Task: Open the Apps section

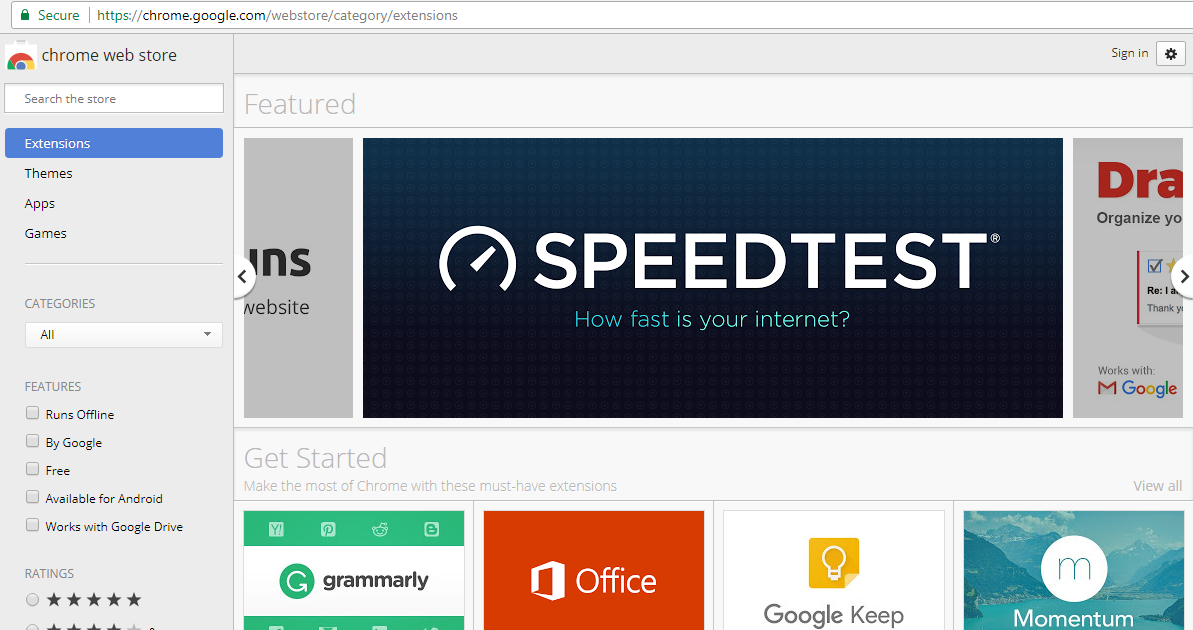Action: pos(40,204)
